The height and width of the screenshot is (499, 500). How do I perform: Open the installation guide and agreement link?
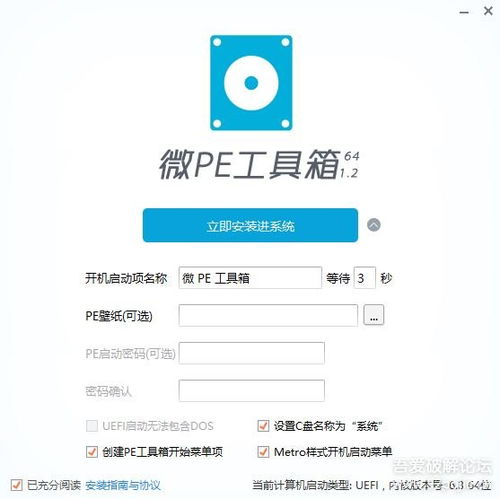123,485
